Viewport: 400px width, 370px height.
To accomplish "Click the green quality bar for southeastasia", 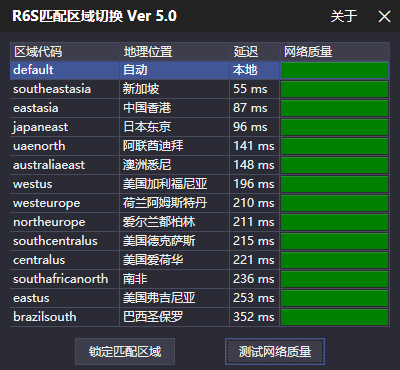I will click(x=335, y=89).
